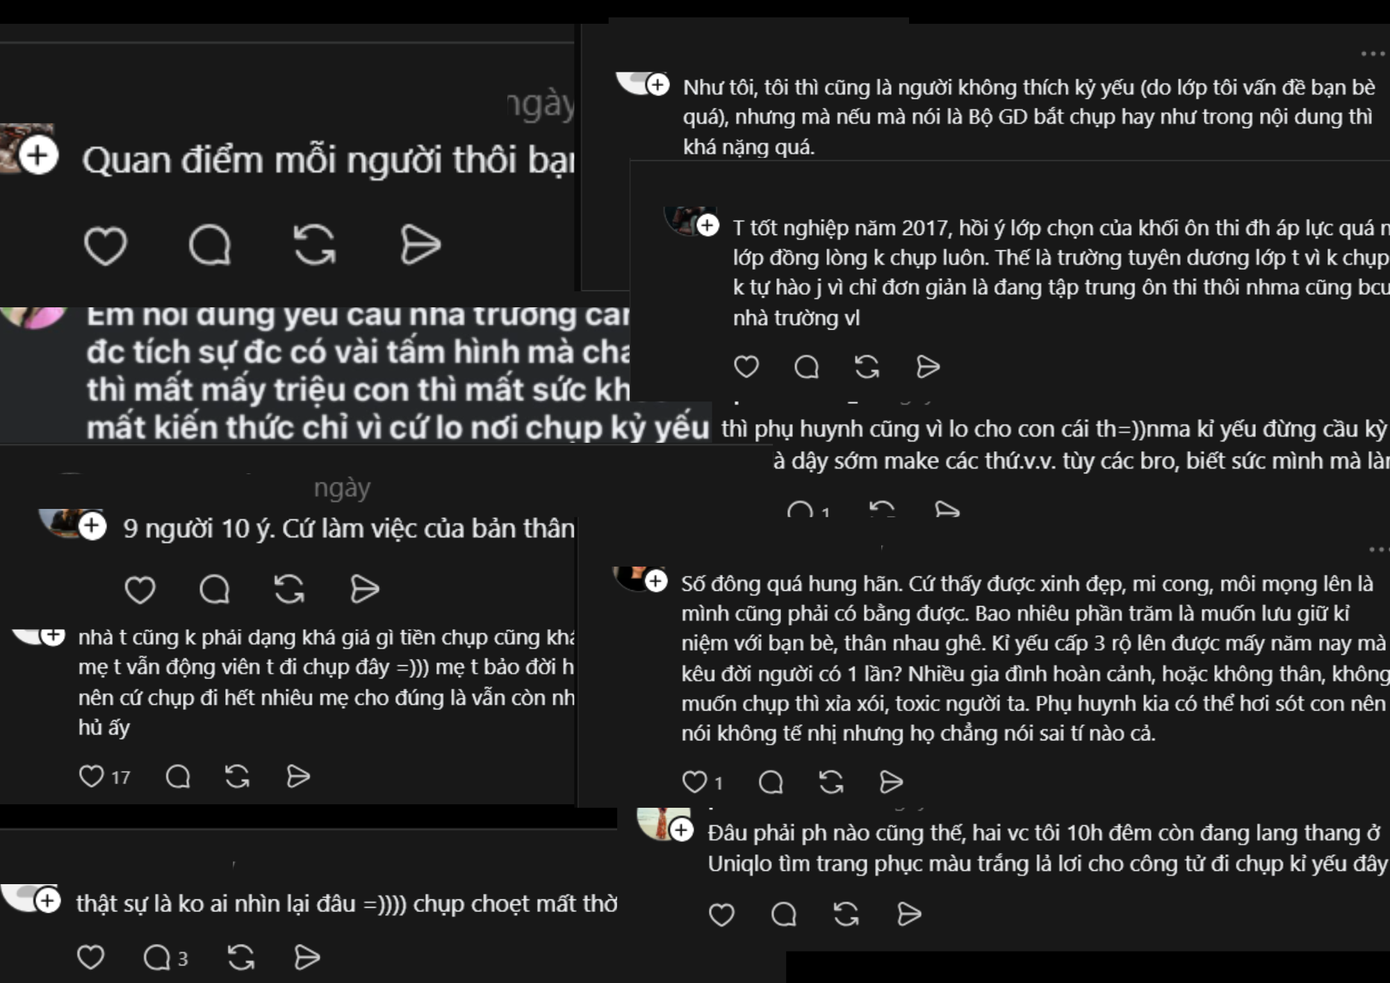
Task: Open three-dot menu on "Số đông" comment
Action: tap(1378, 549)
